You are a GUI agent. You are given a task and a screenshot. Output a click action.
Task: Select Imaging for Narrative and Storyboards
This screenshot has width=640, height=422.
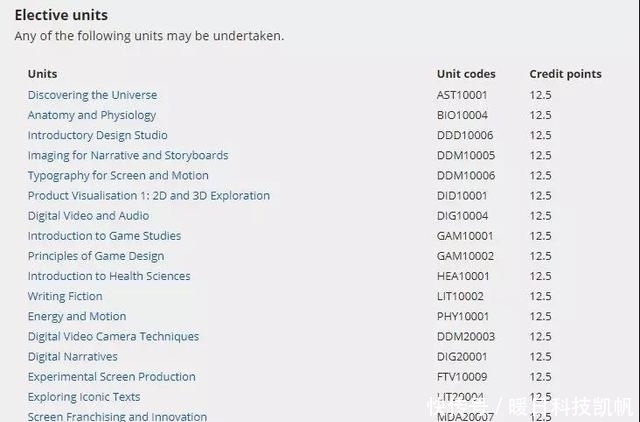128,155
